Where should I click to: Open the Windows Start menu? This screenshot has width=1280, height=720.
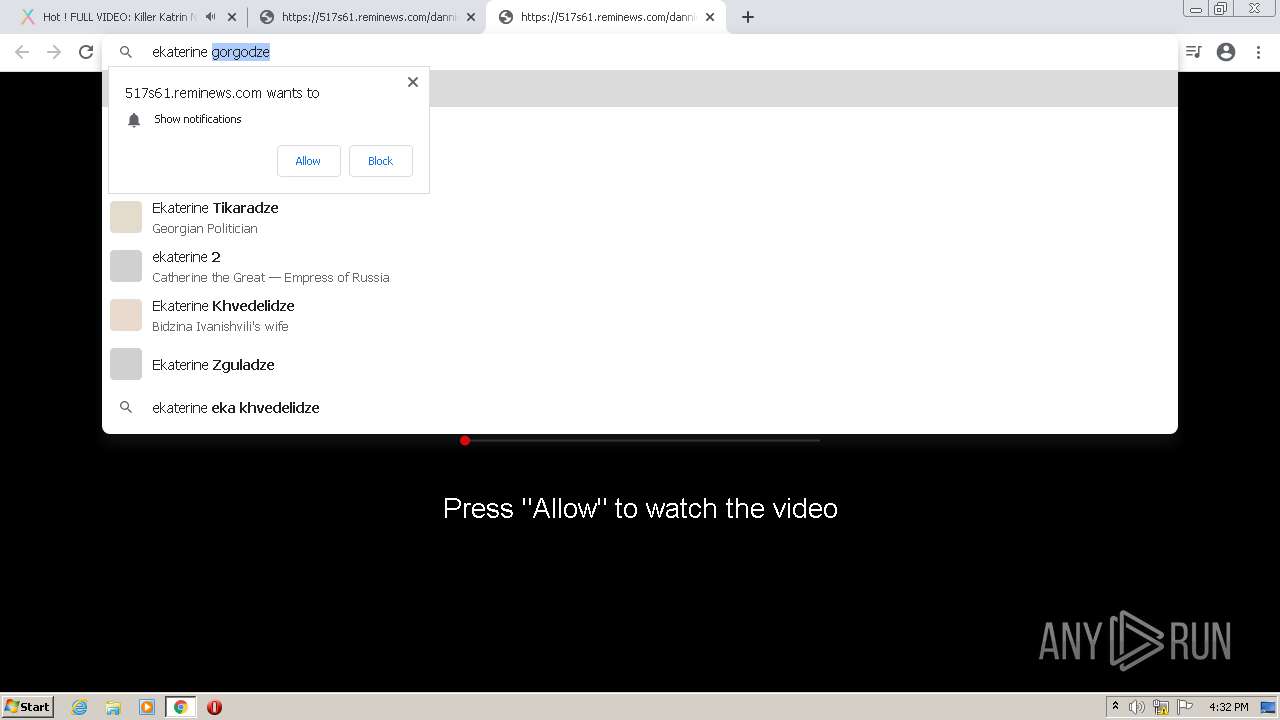pos(27,706)
